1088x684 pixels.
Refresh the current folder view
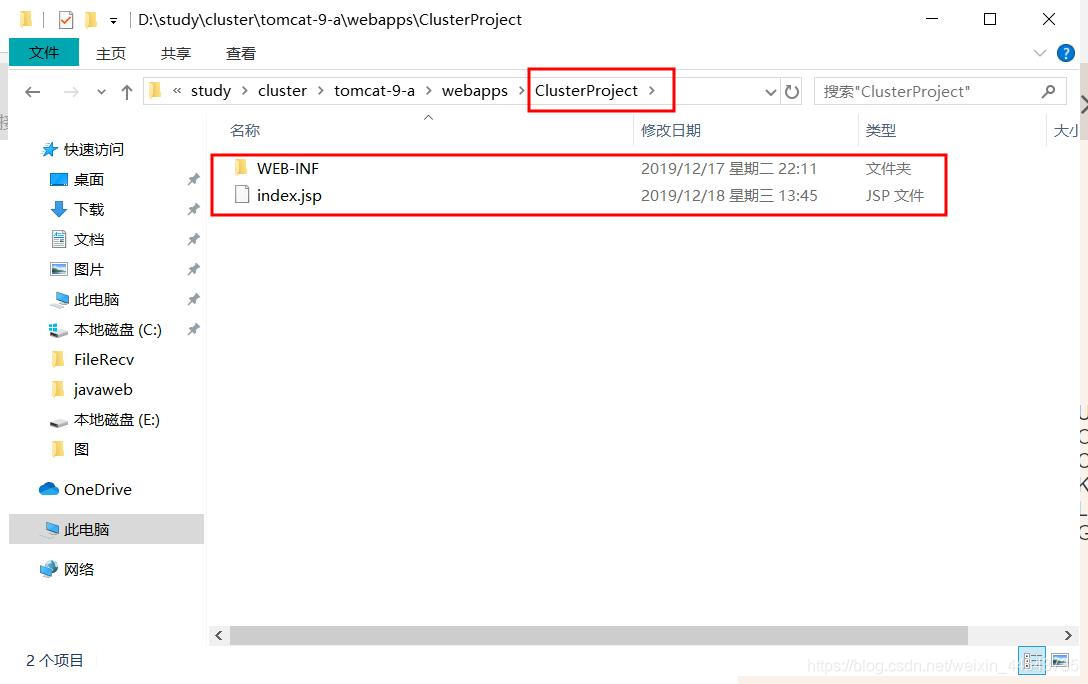[x=792, y=92]
